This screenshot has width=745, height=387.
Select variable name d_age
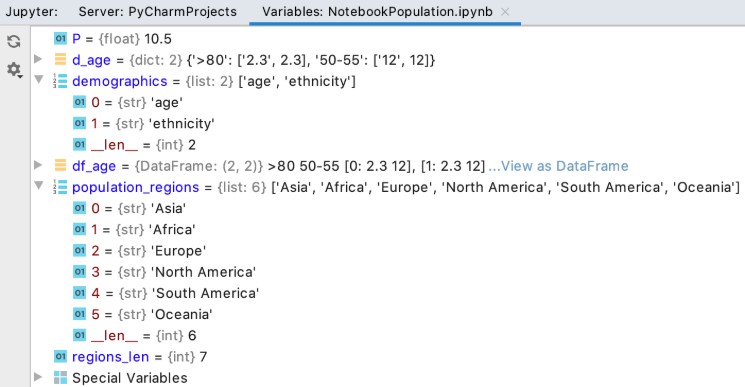click(91, 60)
